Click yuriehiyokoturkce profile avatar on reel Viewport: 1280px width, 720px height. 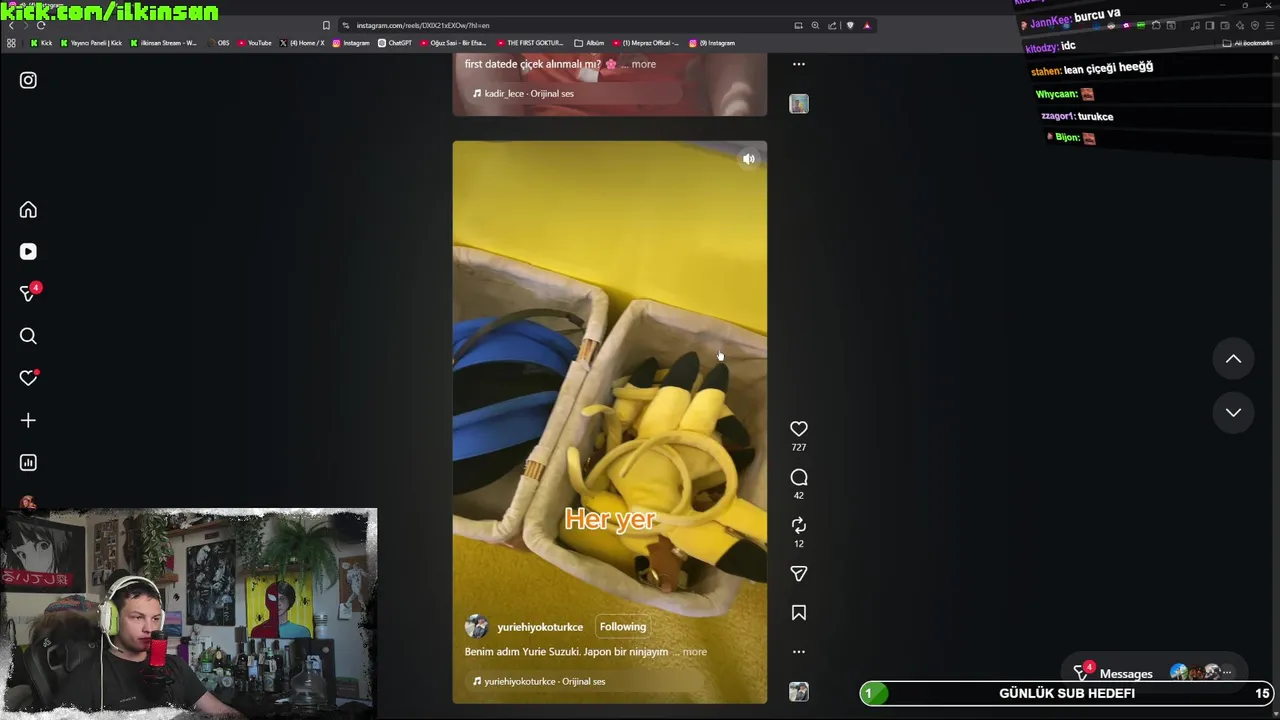pos(477,627)
